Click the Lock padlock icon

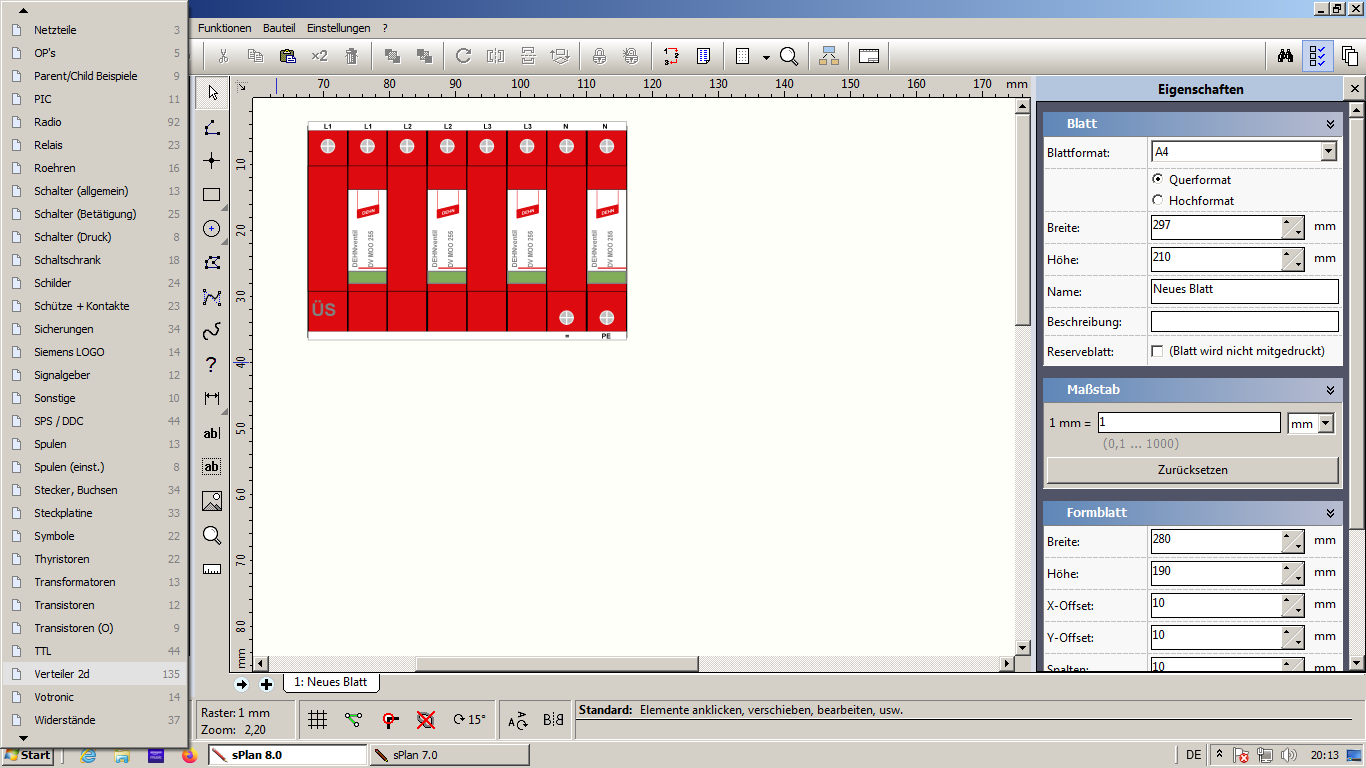pos(599,56)
